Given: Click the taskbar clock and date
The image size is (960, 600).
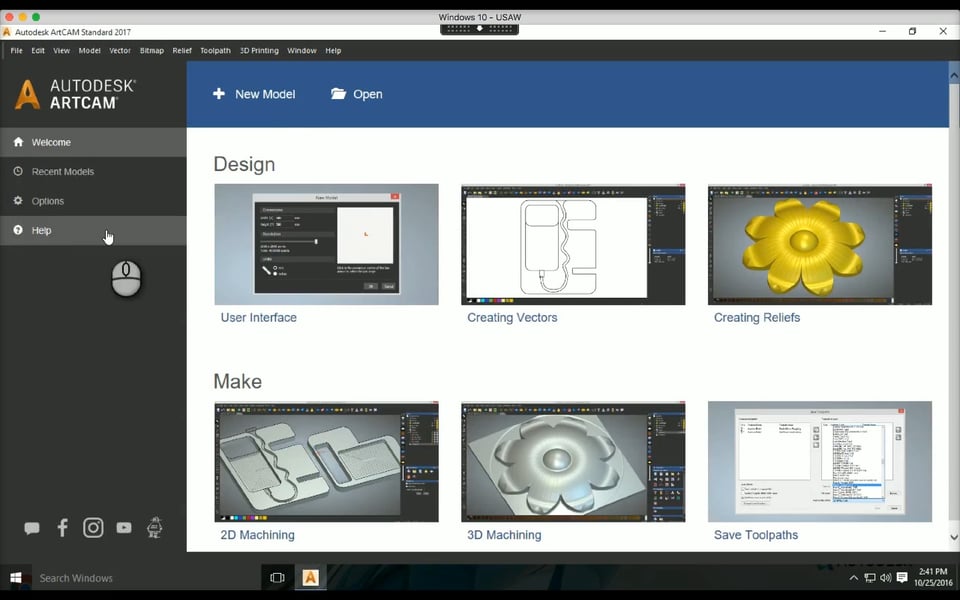Looking at the screenshot, I should [x=933, y=577].
